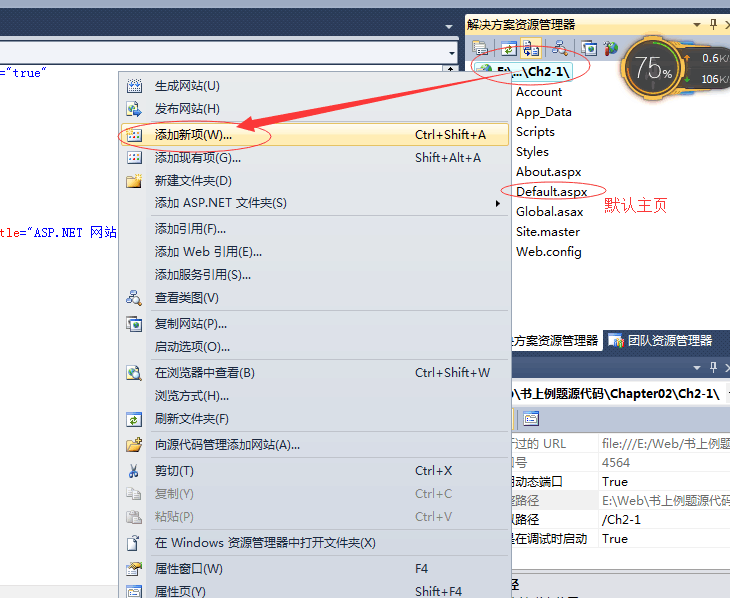This screenshot has height=598, width=730.
Task: Choose 添加新项(W)... in the context menu
Action: tap(315, 135)
